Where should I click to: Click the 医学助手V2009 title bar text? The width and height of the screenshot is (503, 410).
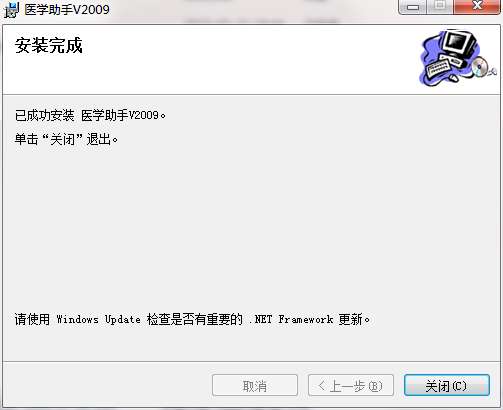[x=67, y=10]
